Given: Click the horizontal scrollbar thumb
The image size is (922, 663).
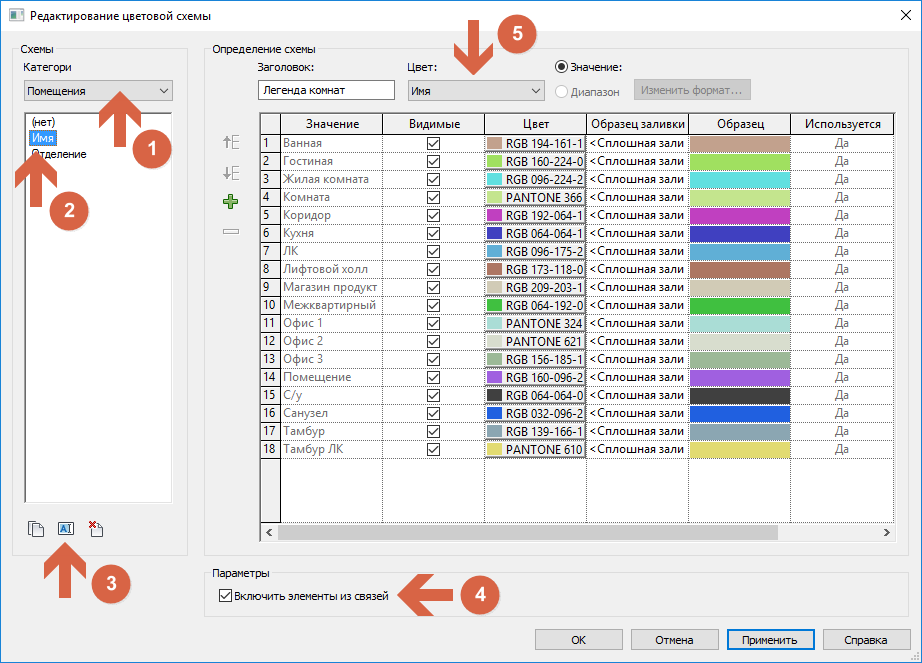Looking at the screenshot, I should point(528,533).
